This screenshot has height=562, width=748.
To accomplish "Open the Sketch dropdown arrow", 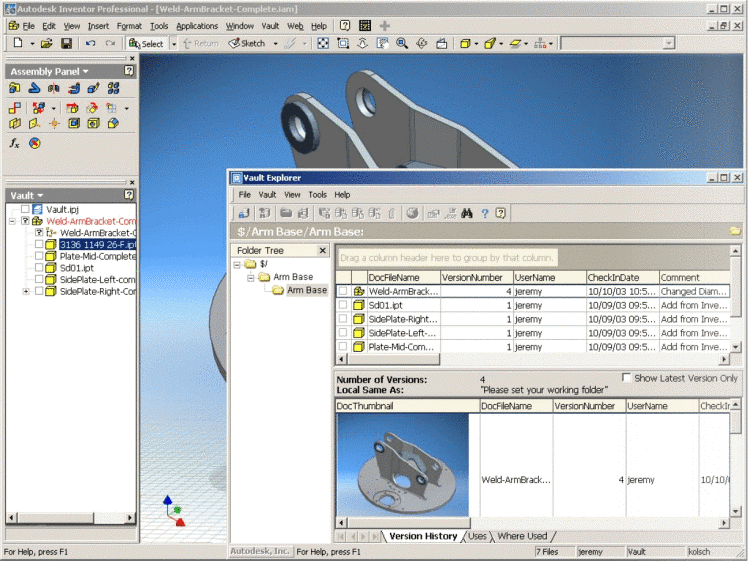I will click(x=275, y=44).
